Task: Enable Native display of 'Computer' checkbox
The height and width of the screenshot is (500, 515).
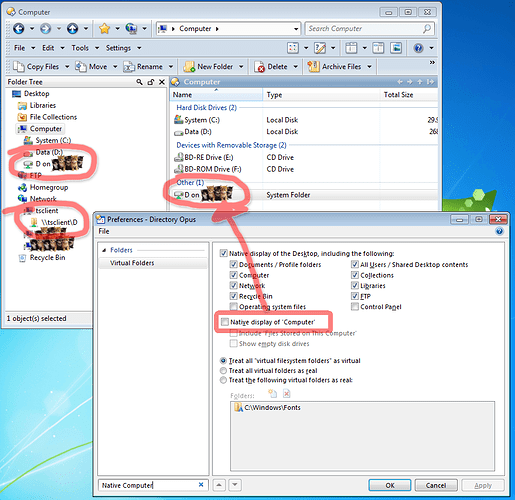Action: tap(225, 322)
